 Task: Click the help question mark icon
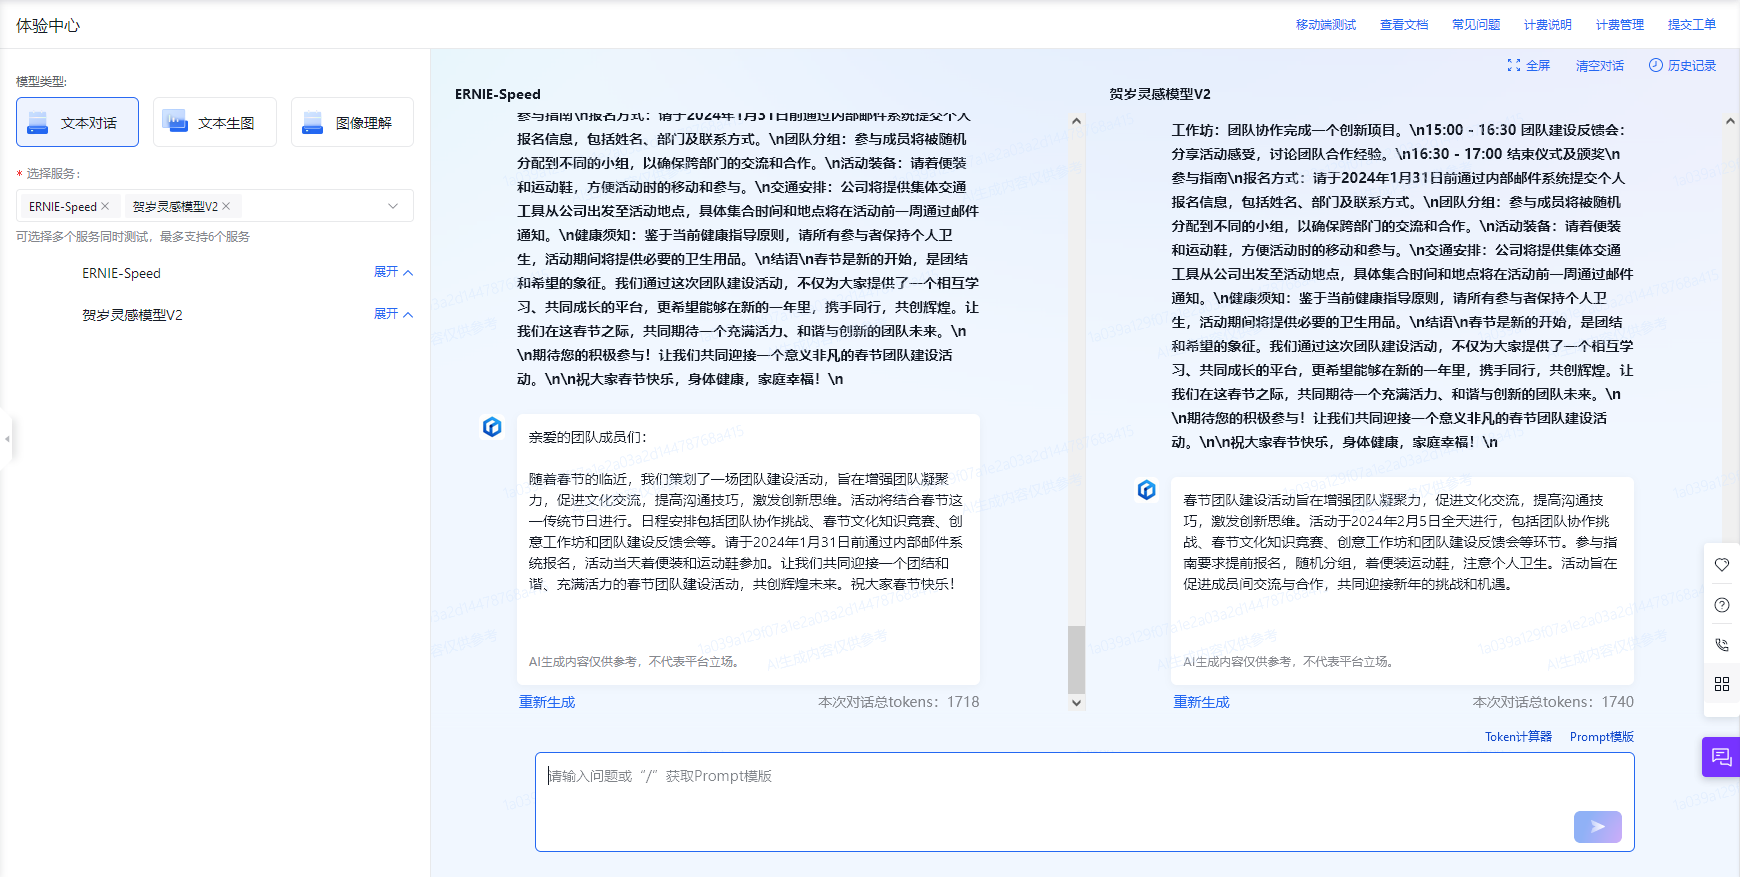click(x=1722, y=605)
